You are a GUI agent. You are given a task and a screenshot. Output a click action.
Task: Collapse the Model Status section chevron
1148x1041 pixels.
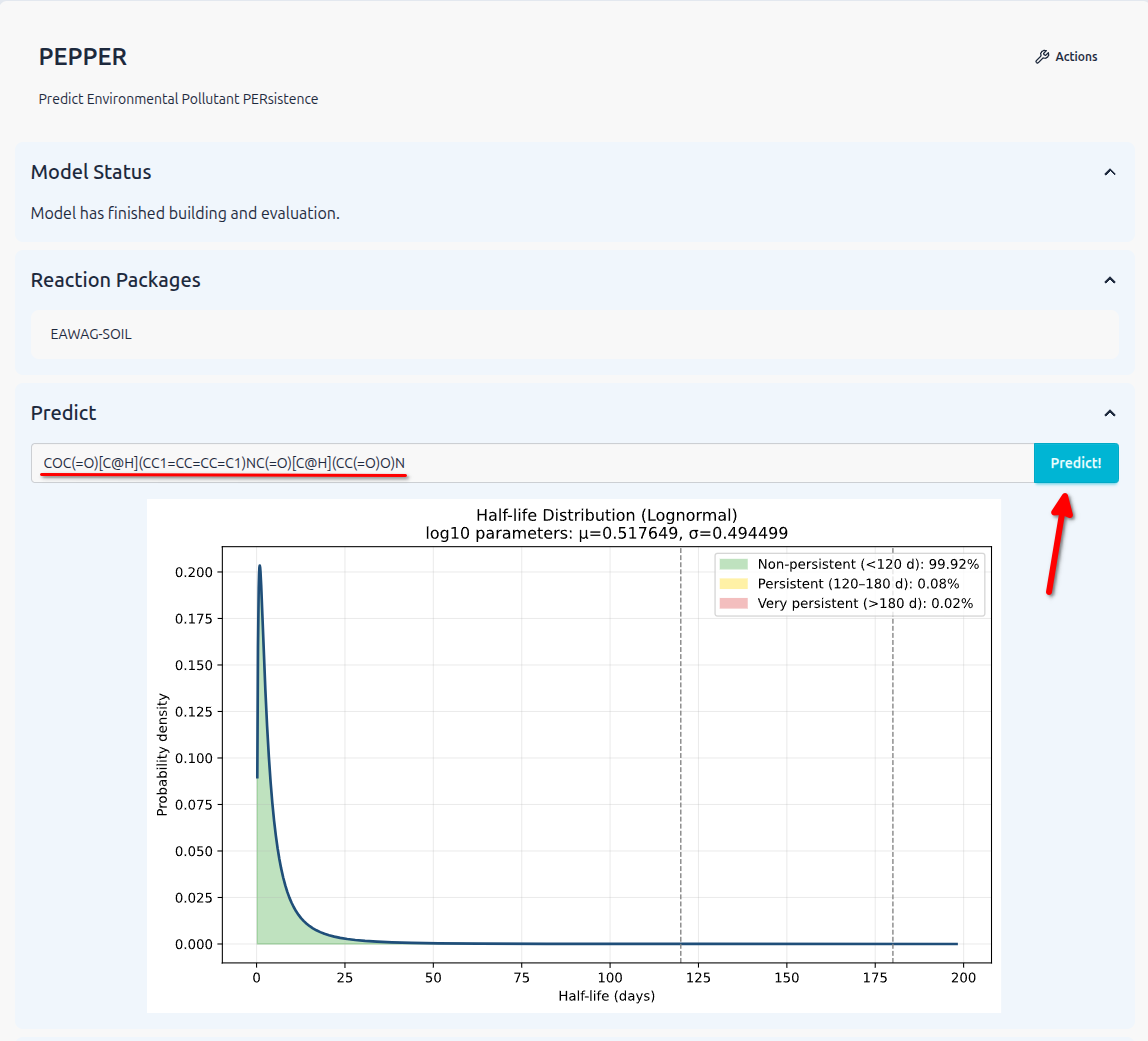[1109, 172]
